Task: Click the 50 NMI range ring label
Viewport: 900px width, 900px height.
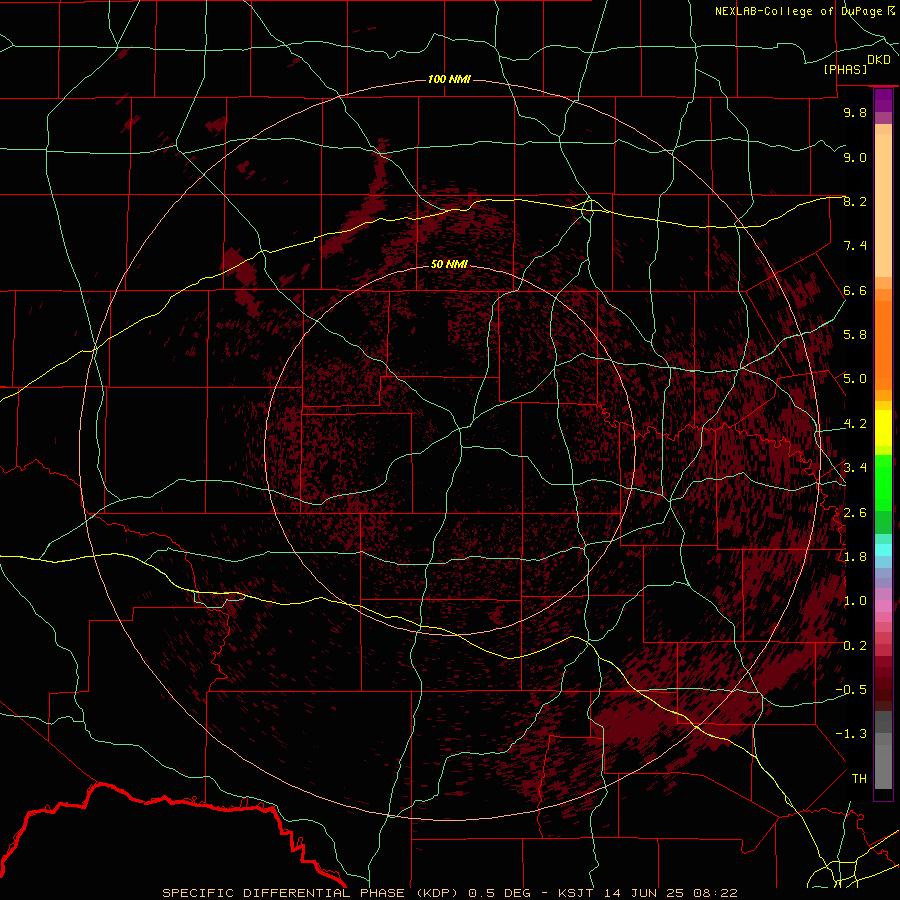Action: tap(449, 264)
